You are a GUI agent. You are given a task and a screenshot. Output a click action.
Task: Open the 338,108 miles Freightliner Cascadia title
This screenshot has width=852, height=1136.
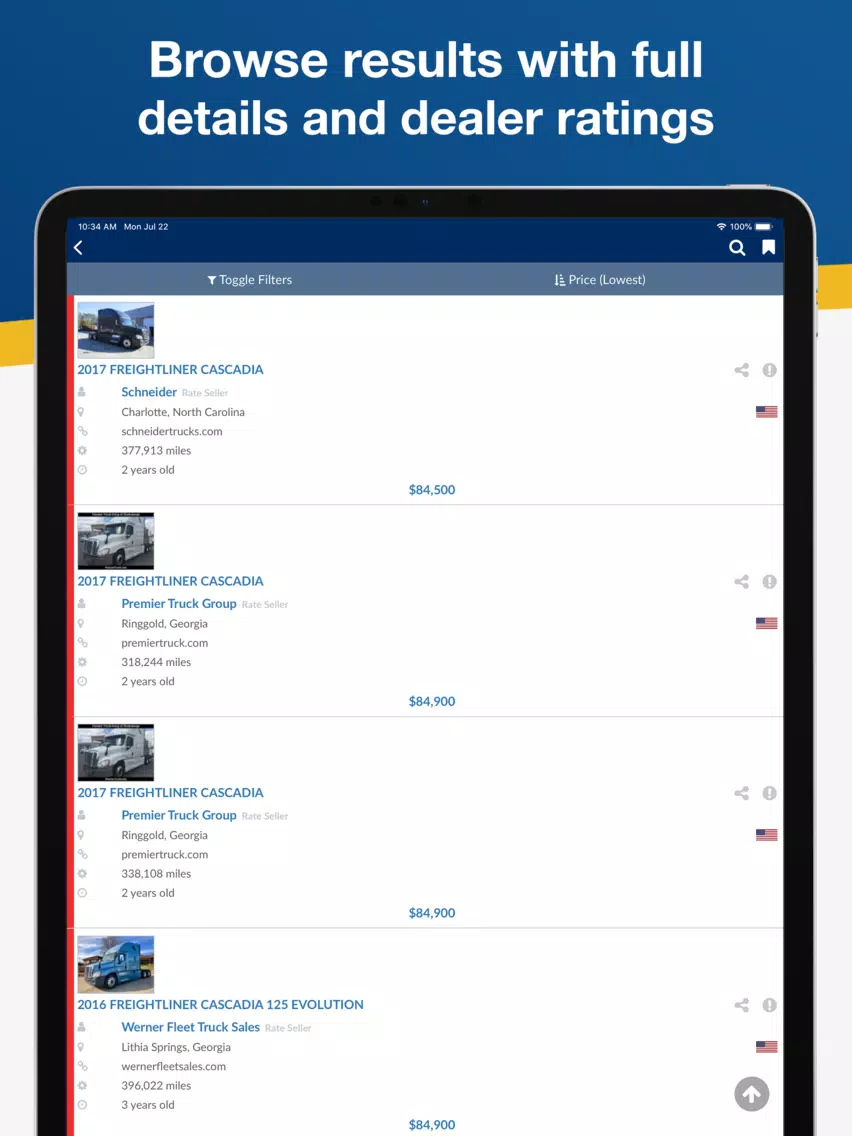coord(170,793)
